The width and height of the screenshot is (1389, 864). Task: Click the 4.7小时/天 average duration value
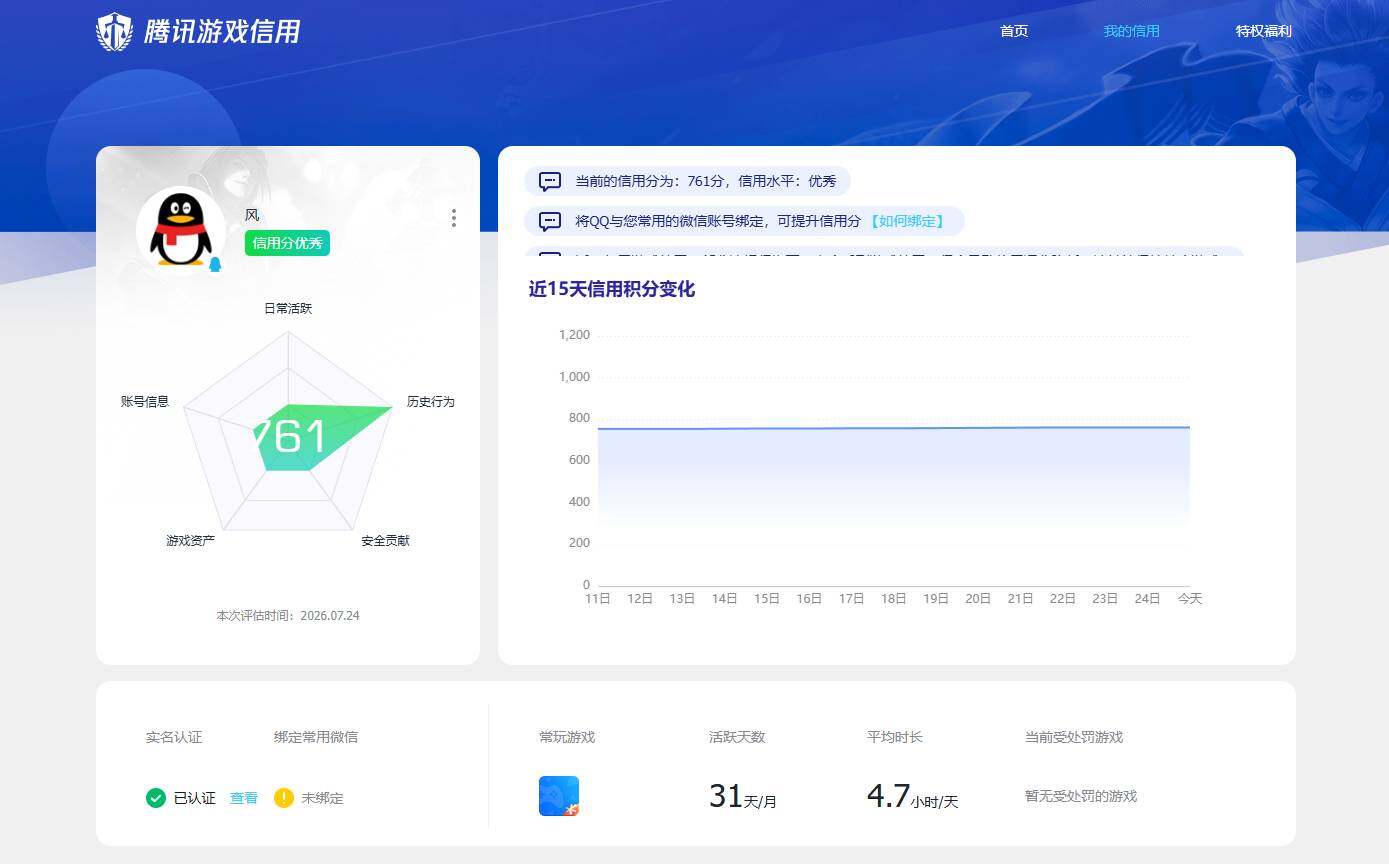(912, 797)
